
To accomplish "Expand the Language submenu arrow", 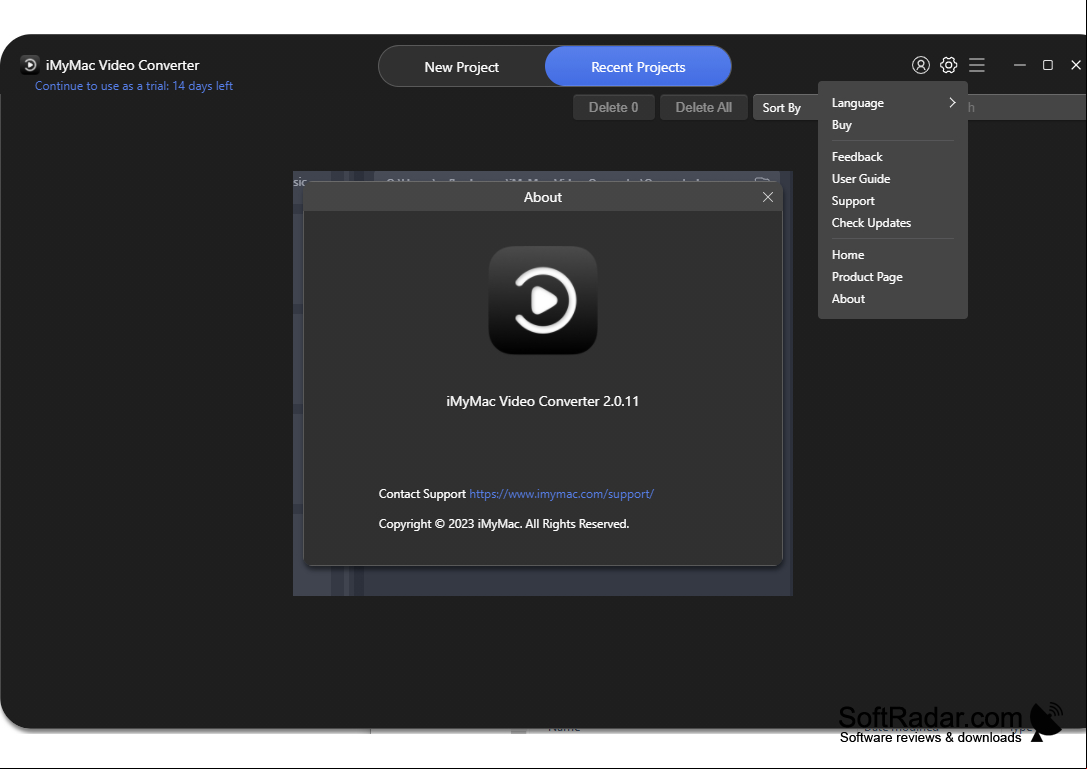I will [x=952, y=103].
